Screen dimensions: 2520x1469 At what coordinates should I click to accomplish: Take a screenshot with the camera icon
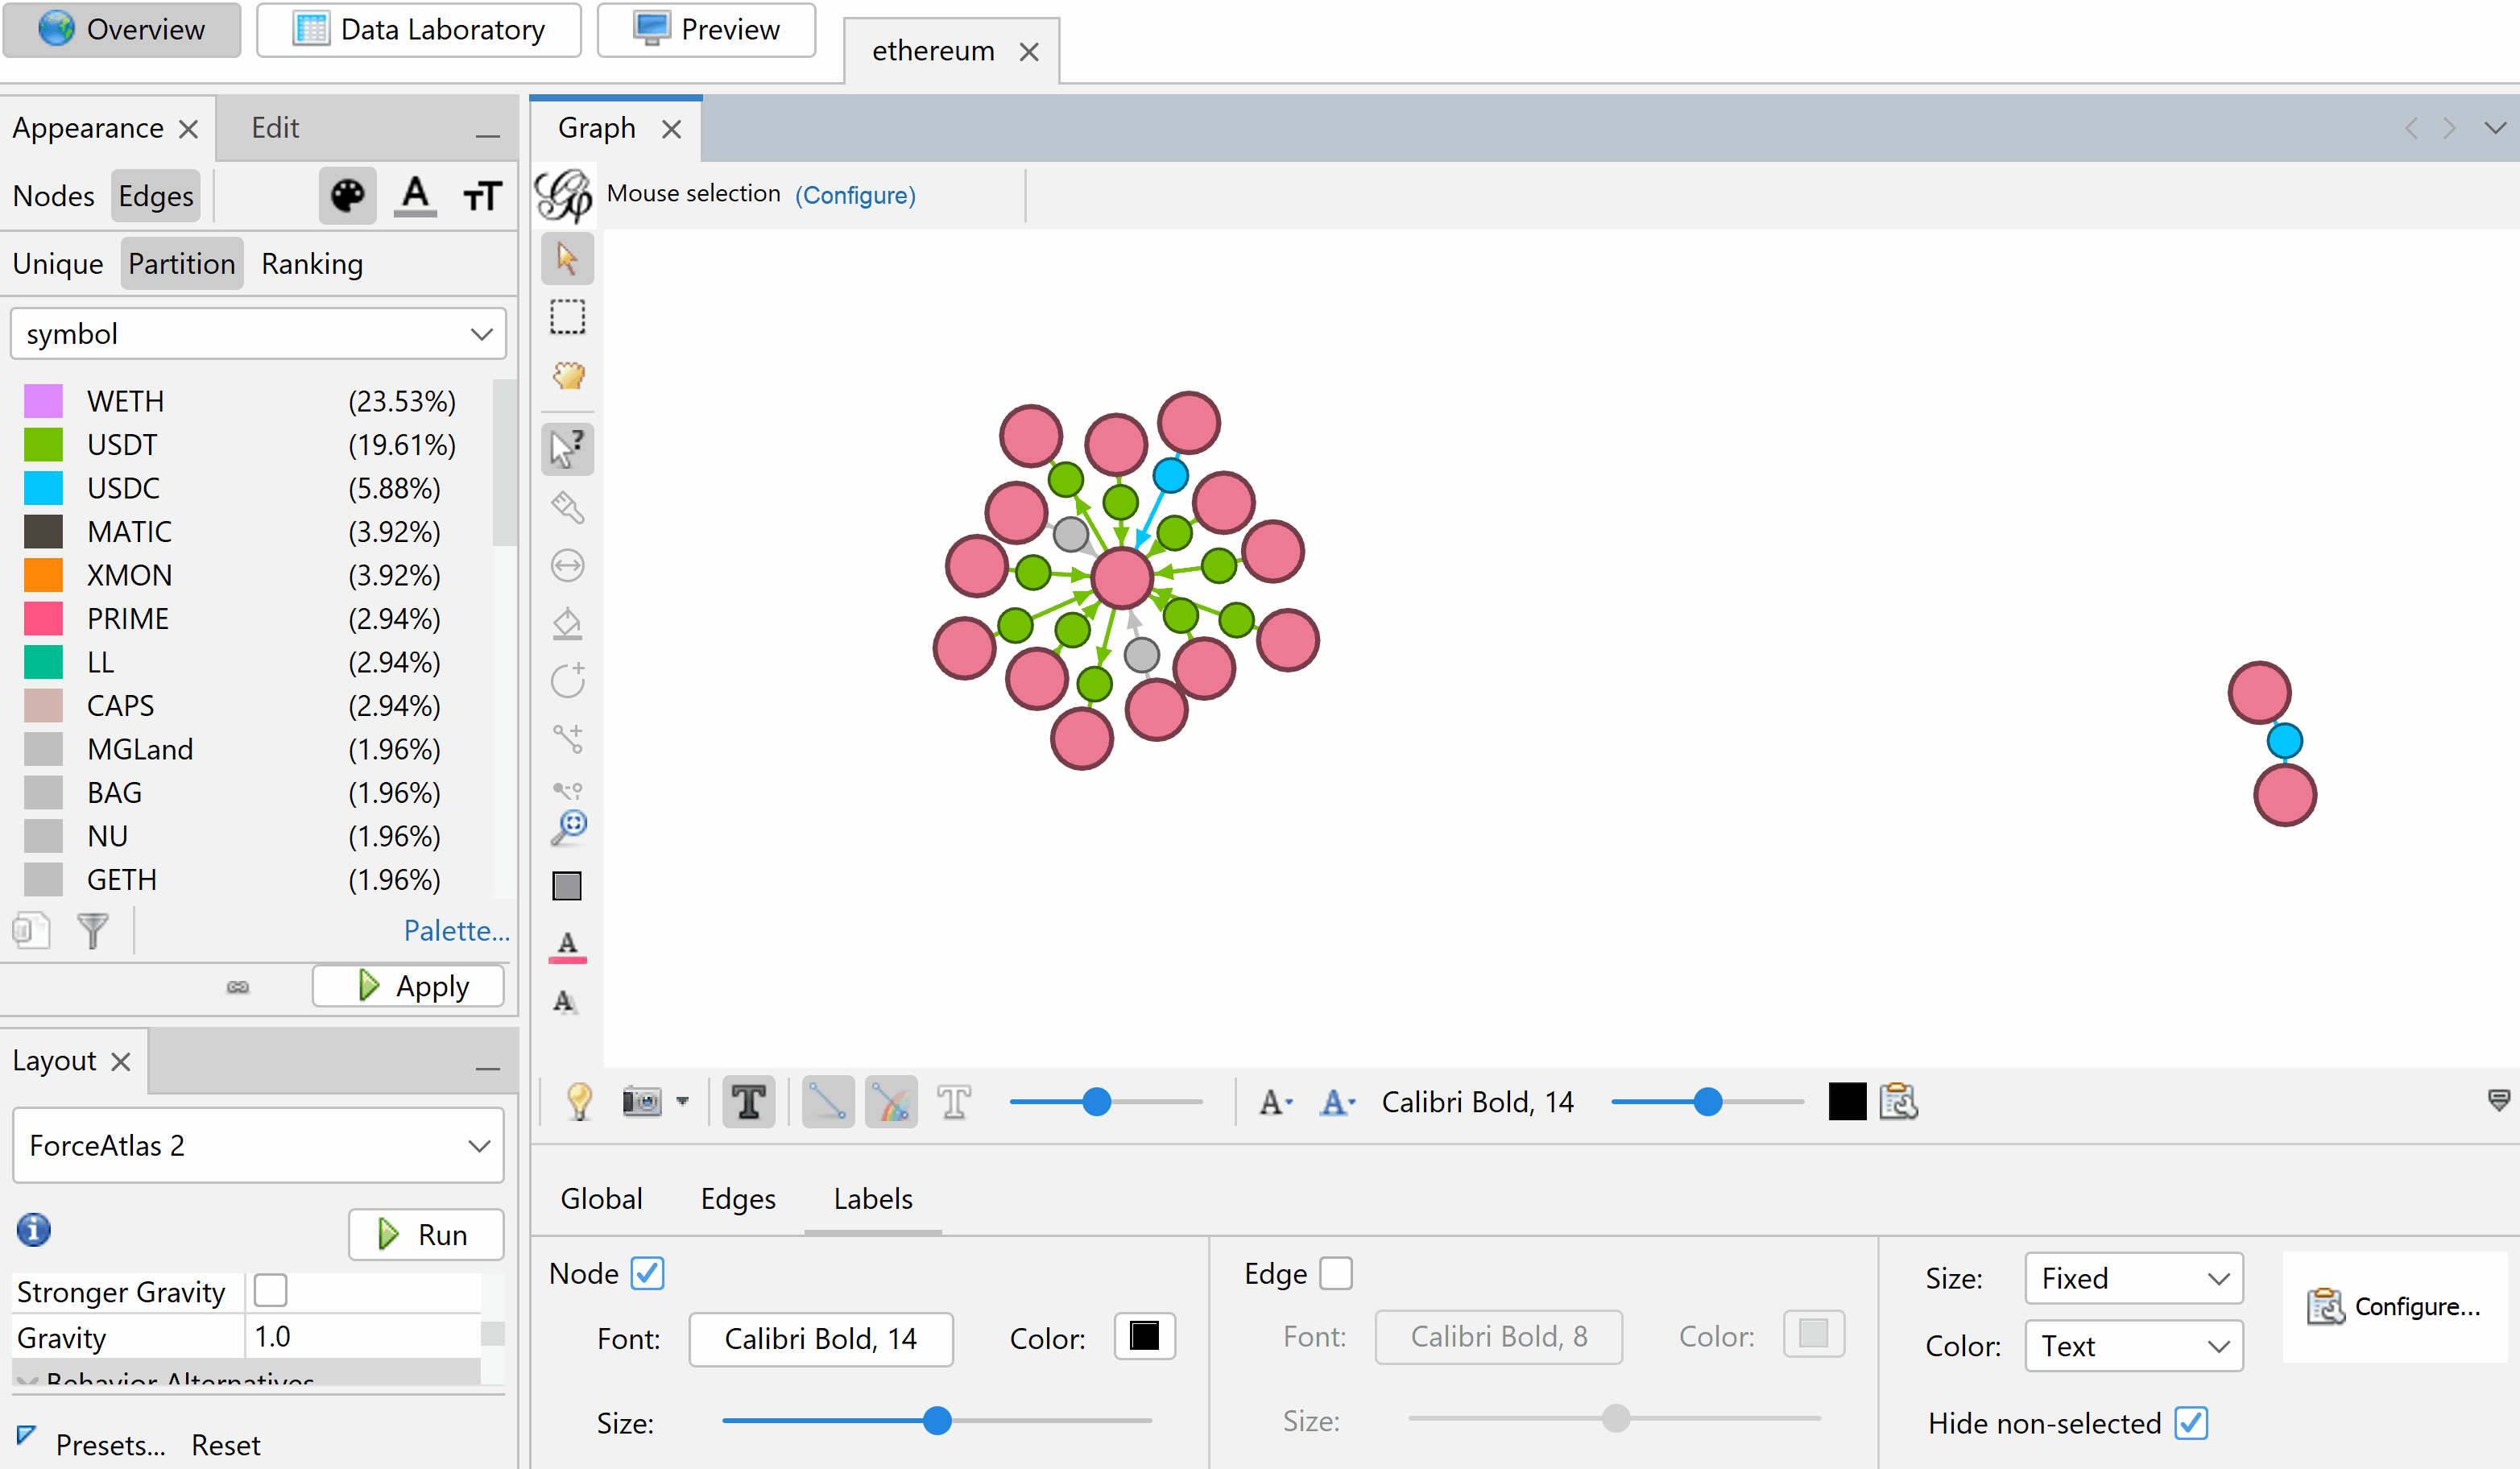point(642,1102)
